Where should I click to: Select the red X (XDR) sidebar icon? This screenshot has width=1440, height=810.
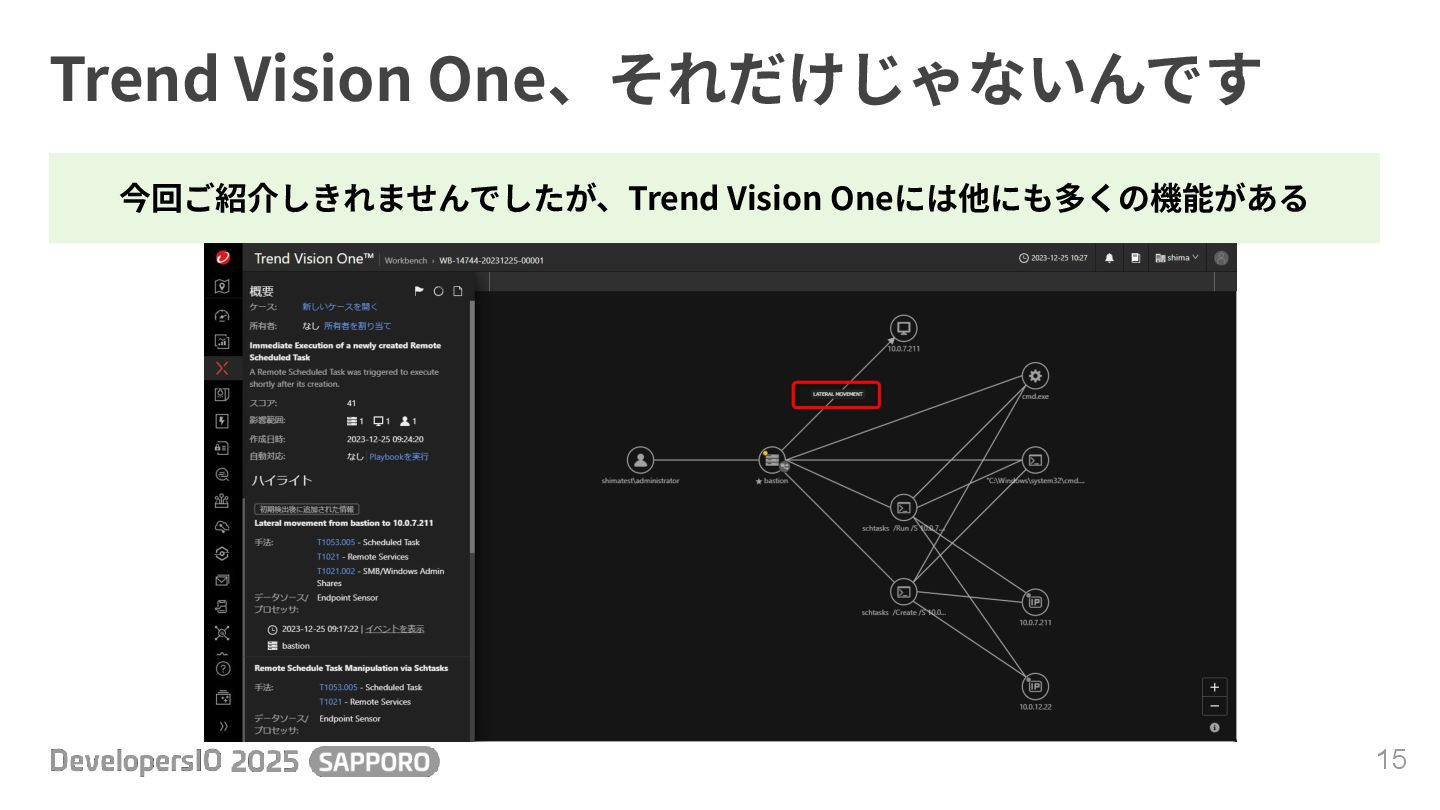point(222,368)
